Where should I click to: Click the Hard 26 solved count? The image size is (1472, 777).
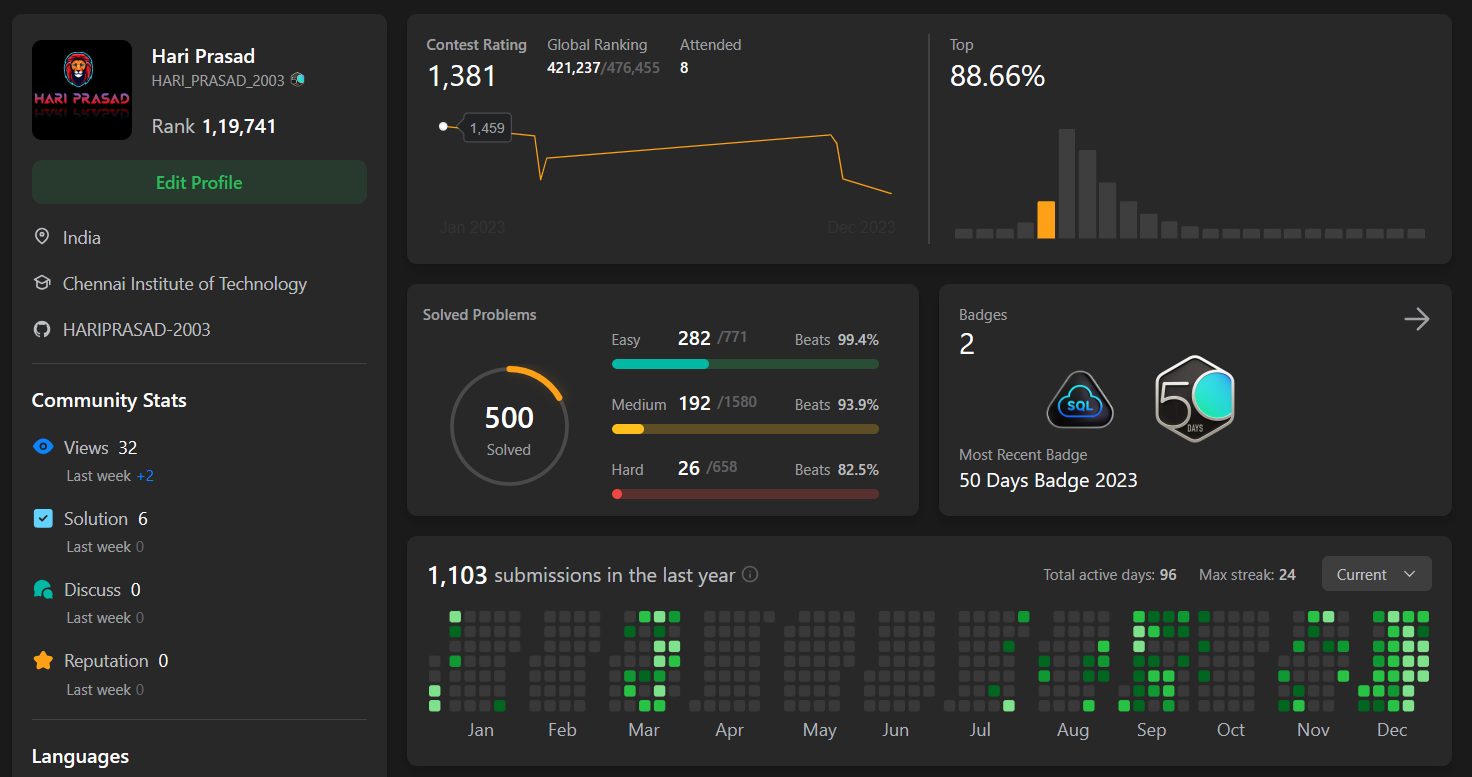click(689, 469)
